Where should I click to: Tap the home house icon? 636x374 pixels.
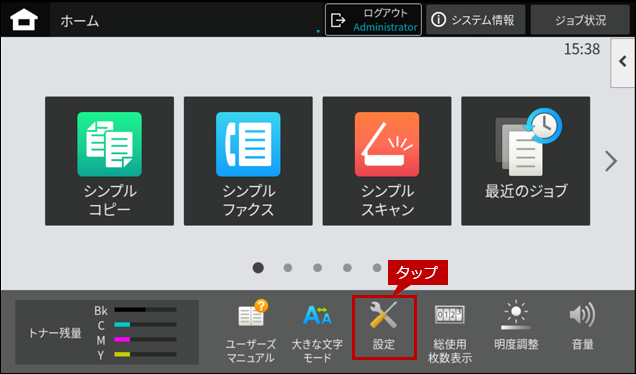(24, 20)
